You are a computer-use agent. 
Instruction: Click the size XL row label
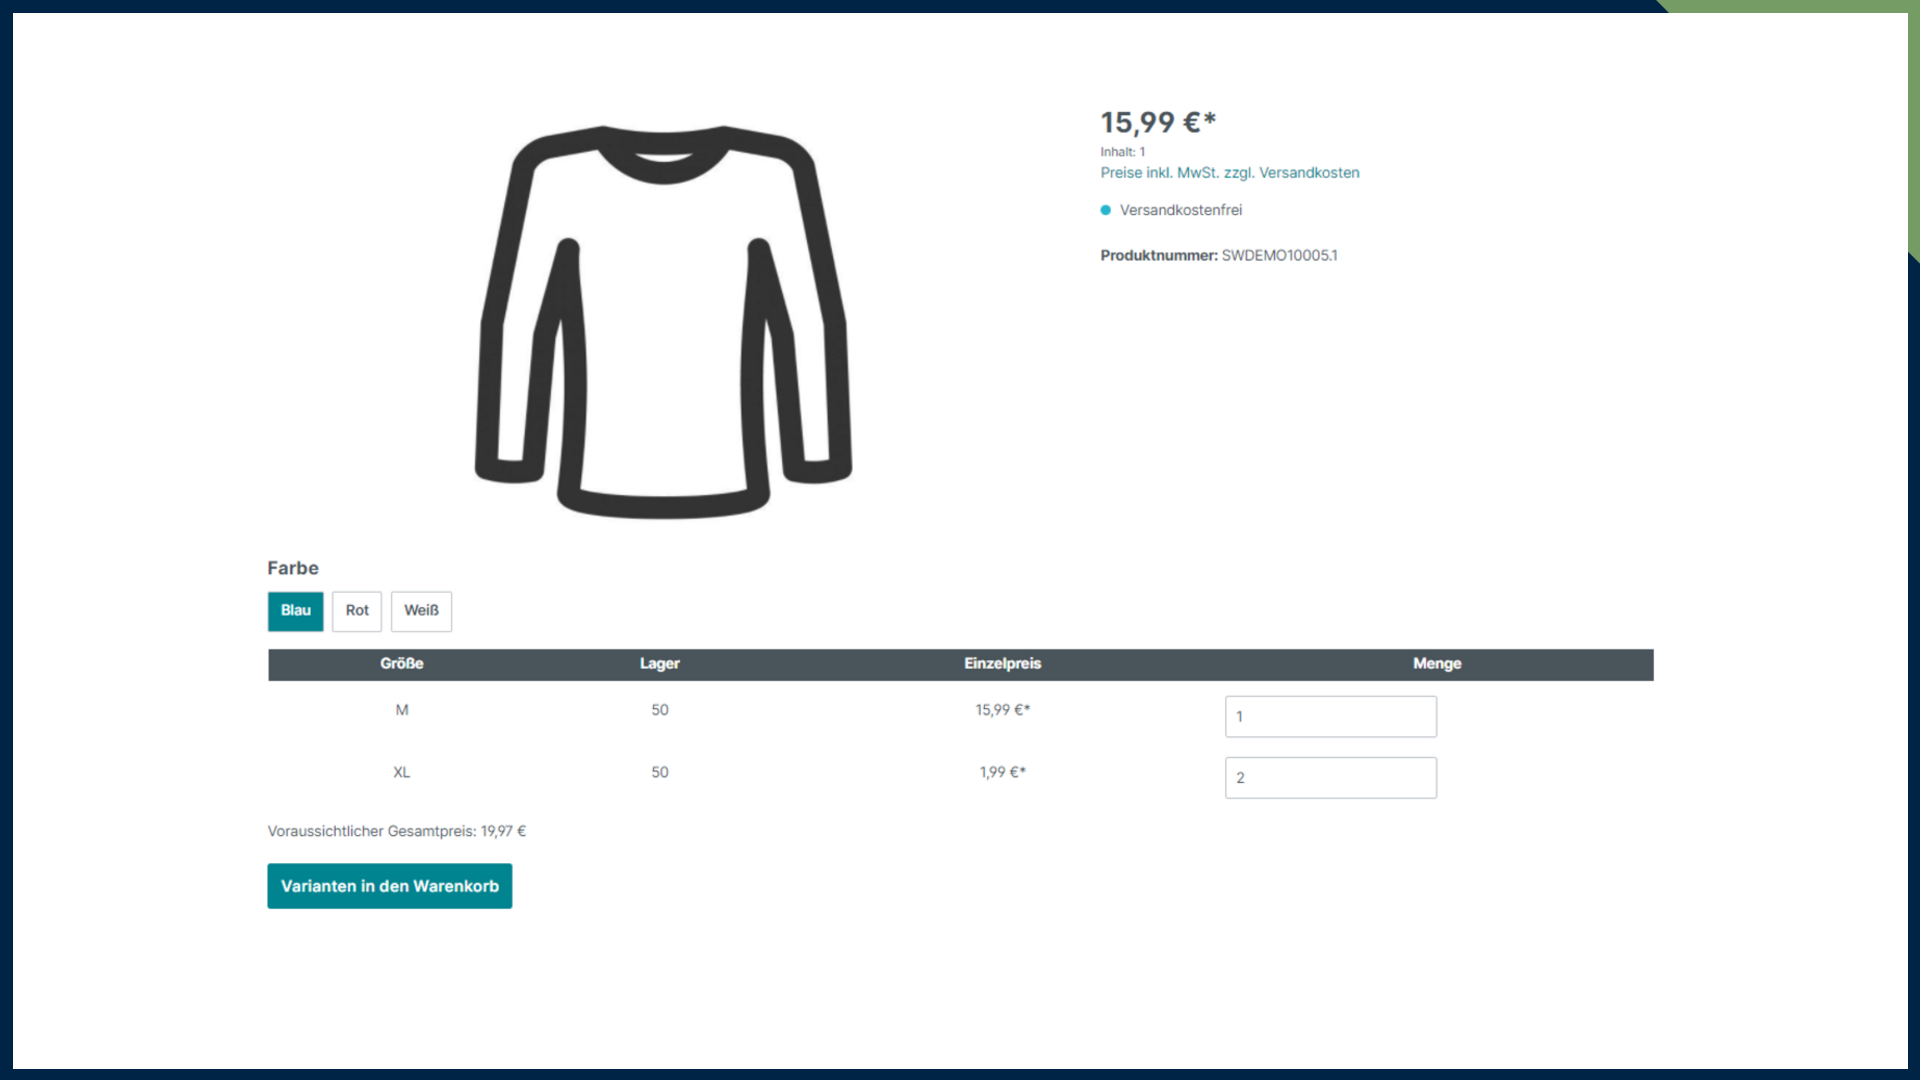[x=401, y=772]
